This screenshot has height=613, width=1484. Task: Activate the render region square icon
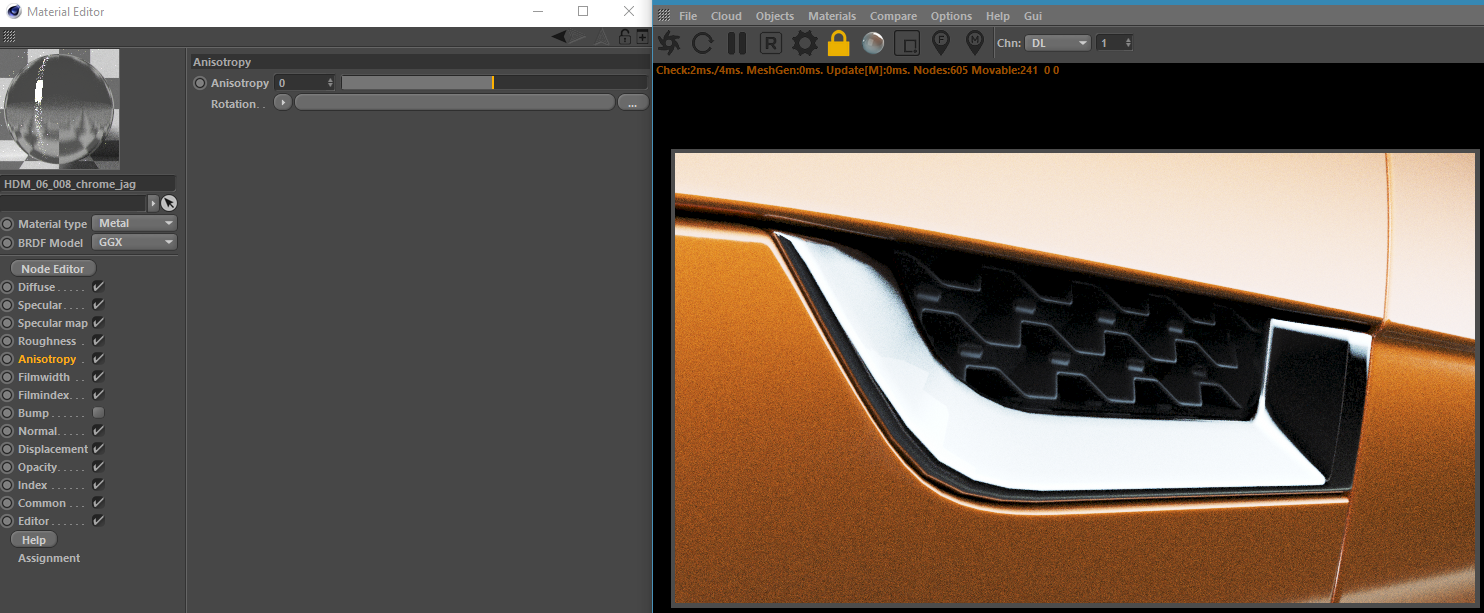(x=907, y=43)
